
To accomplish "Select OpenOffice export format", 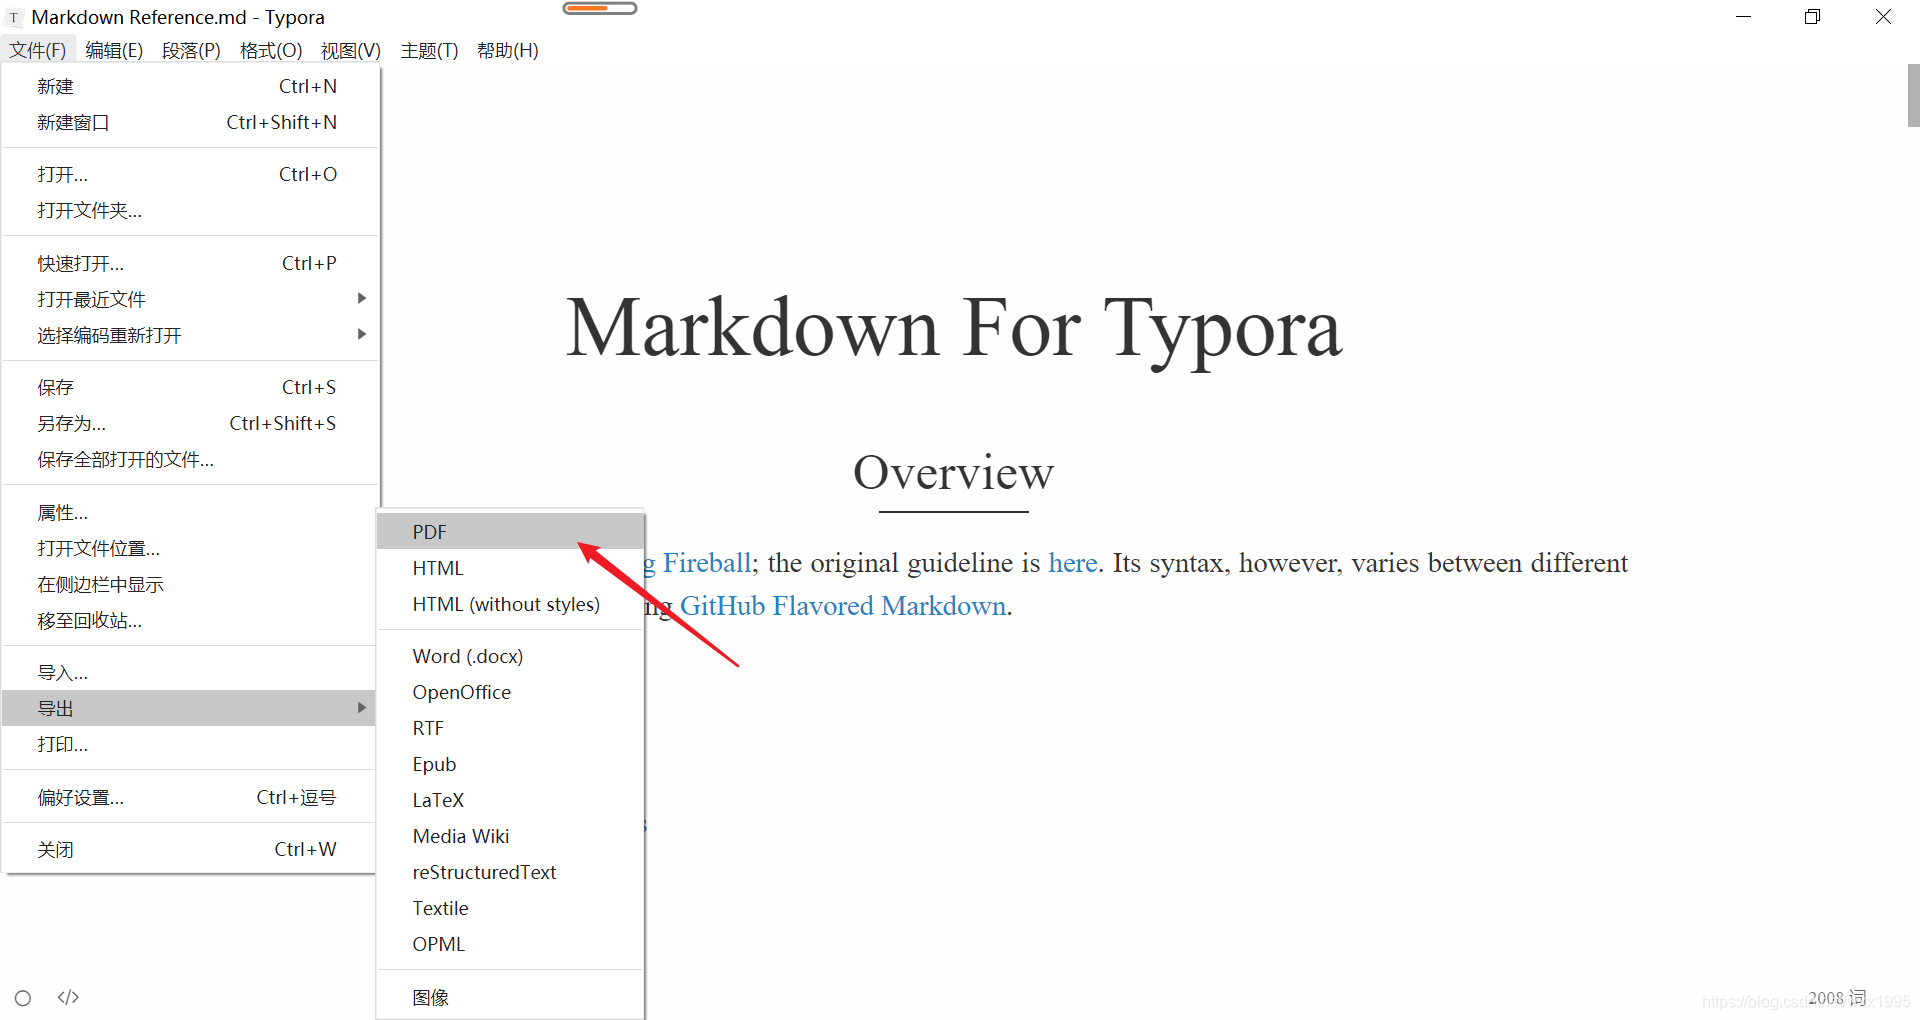I will (510, 693).
